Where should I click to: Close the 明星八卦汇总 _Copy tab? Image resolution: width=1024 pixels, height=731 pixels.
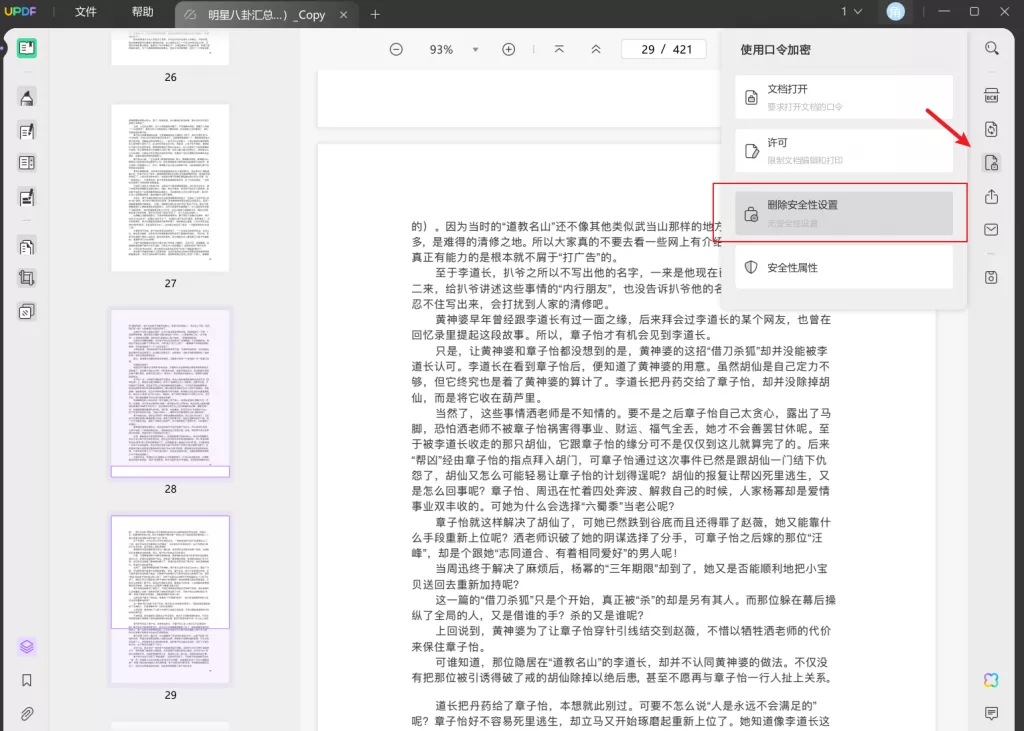click(344, 14)
